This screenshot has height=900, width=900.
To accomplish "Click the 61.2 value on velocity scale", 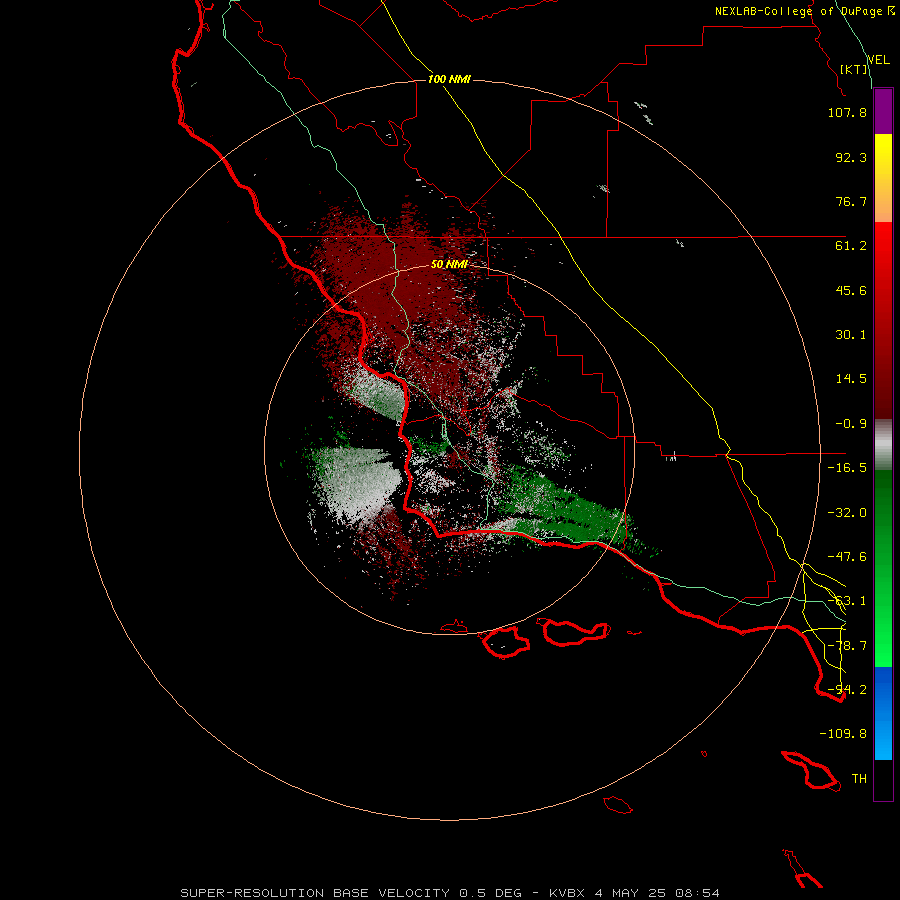I will 851,246.
